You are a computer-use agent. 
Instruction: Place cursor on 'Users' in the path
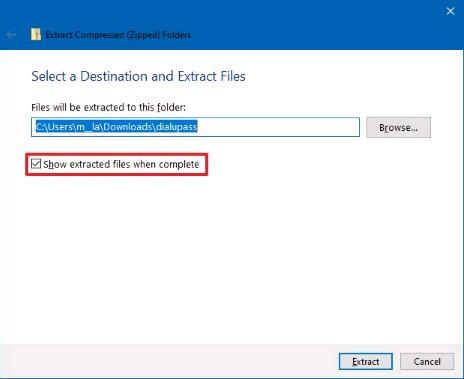(x=60, y=127)
